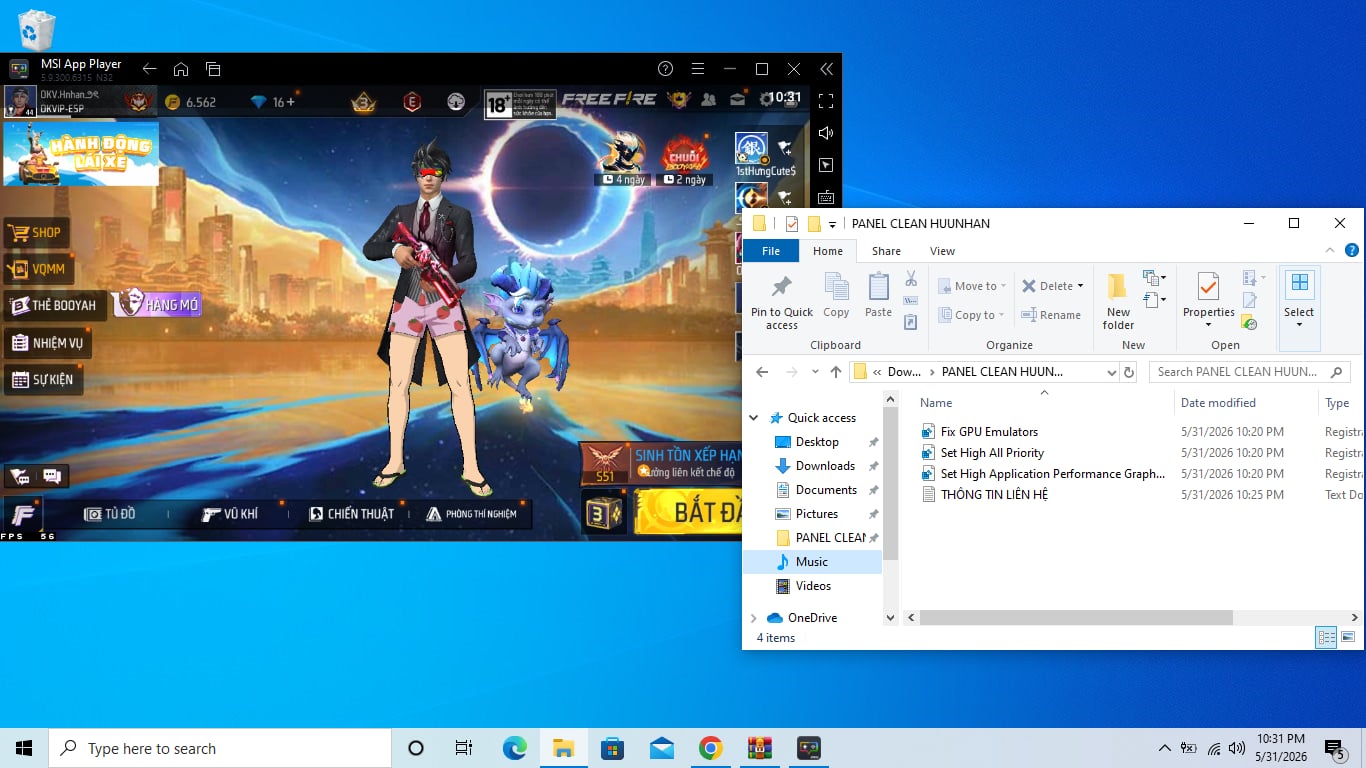Viewport: 1366px width, 768px height.
Task: Switch to the View ribbon tab
Action: tap(942, 251)
